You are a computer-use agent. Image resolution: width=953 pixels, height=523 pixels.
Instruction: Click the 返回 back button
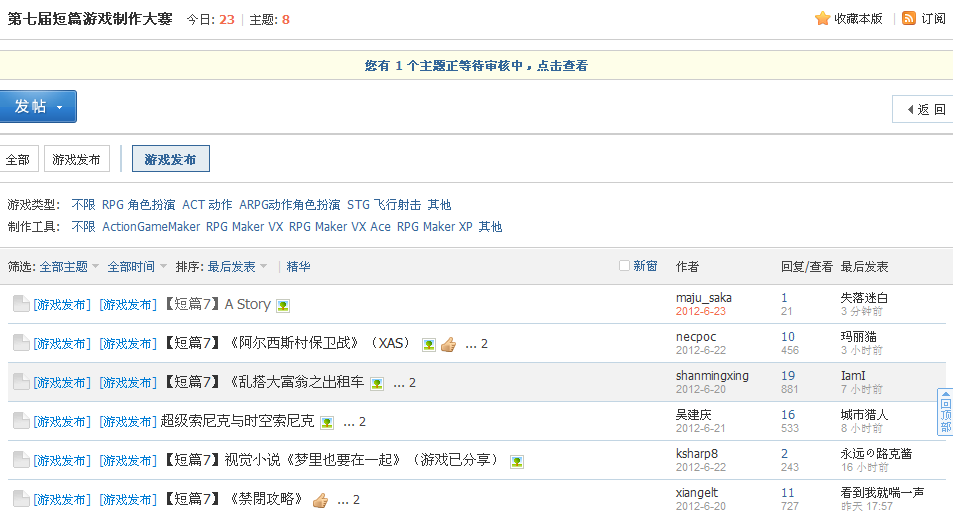point(924,109)
